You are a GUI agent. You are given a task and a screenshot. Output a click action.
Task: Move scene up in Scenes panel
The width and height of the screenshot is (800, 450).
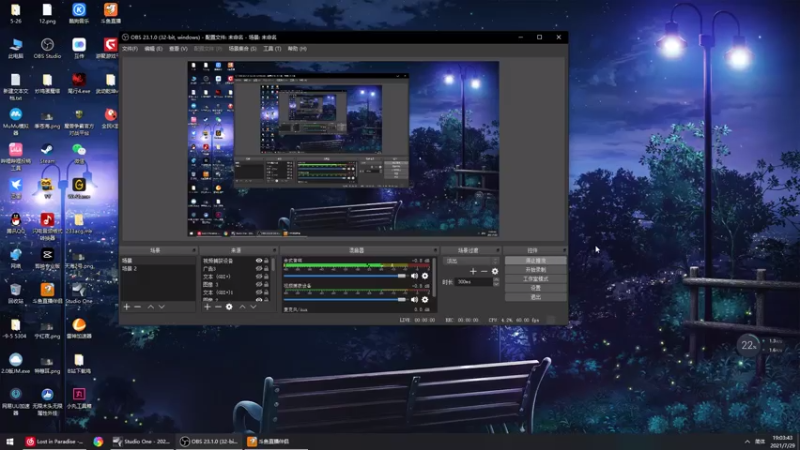tap(151, 307)
